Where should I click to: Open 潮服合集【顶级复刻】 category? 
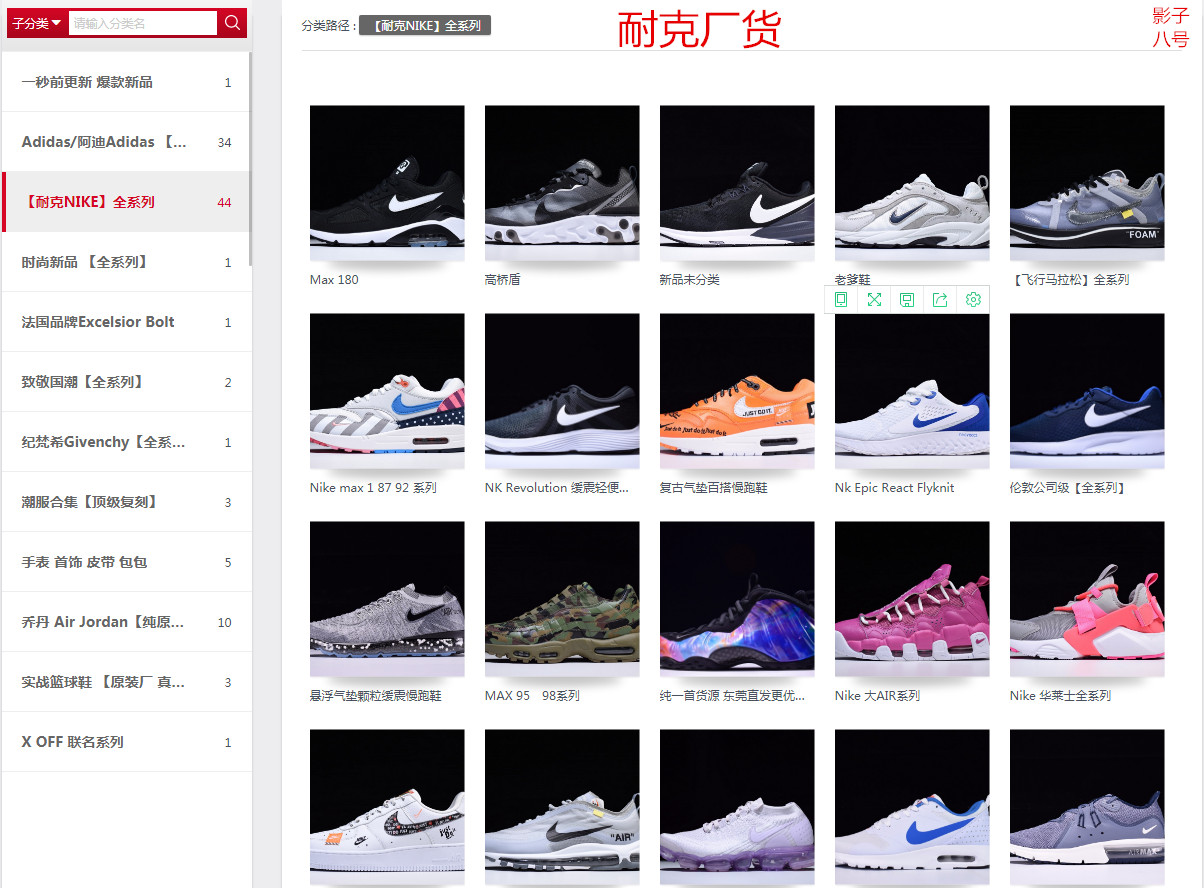126,502
